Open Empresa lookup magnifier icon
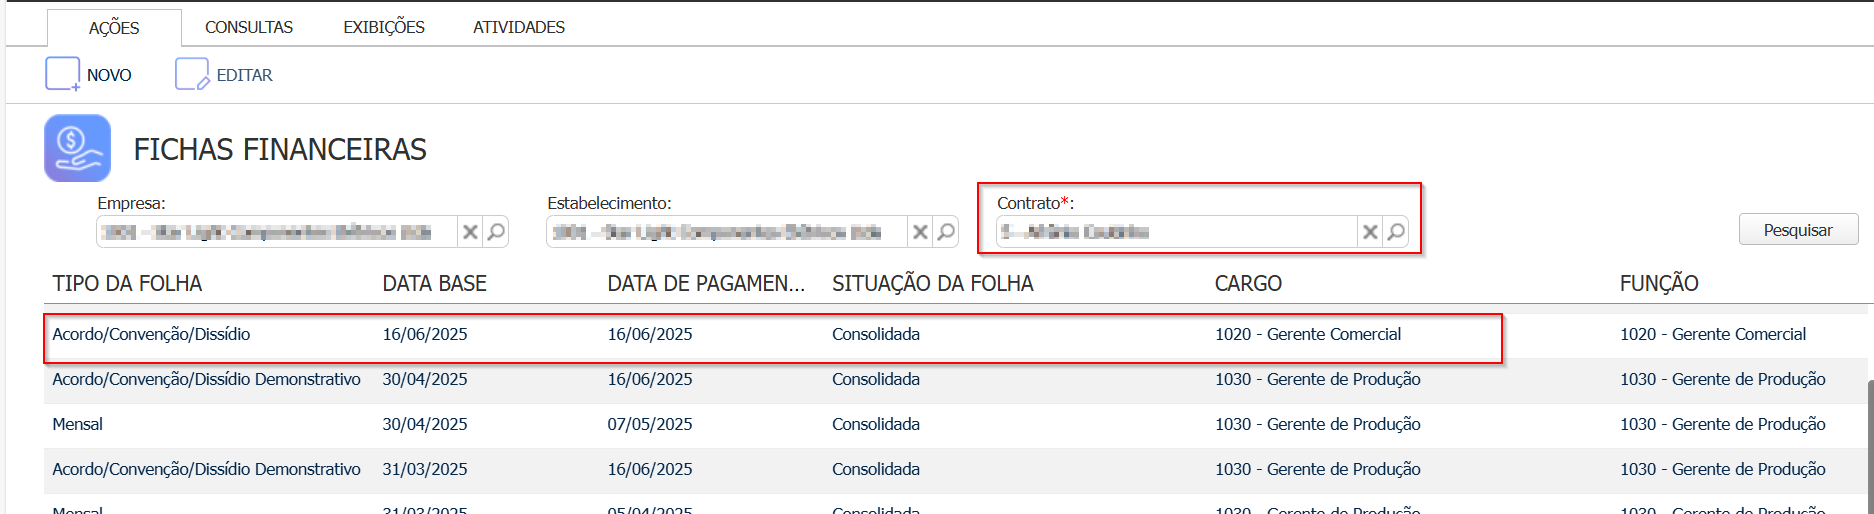Screen dimensions: 1874x514 pyautogui.click(x=496, y=232)
